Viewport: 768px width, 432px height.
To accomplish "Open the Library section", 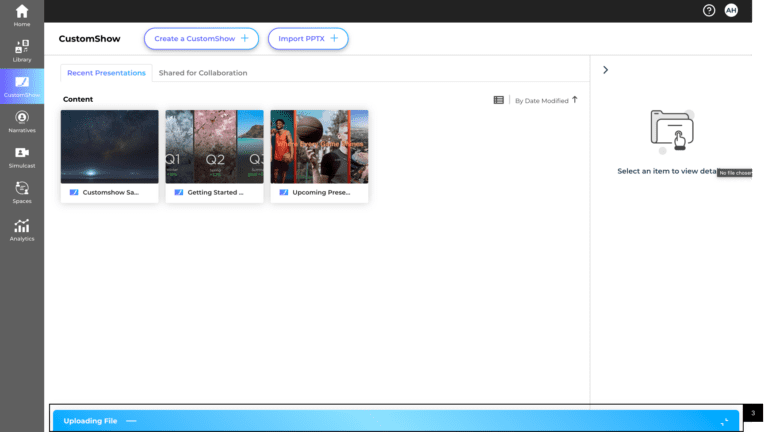I will click(22, 51).
